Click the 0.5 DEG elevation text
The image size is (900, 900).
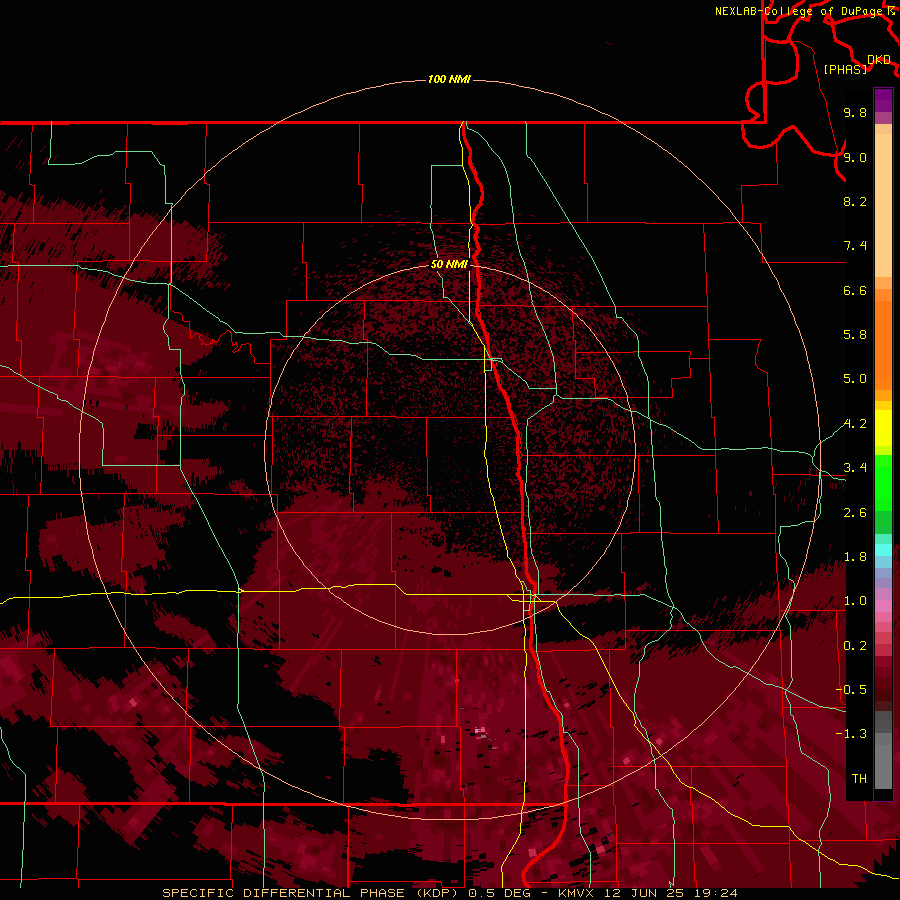point(500,893)
